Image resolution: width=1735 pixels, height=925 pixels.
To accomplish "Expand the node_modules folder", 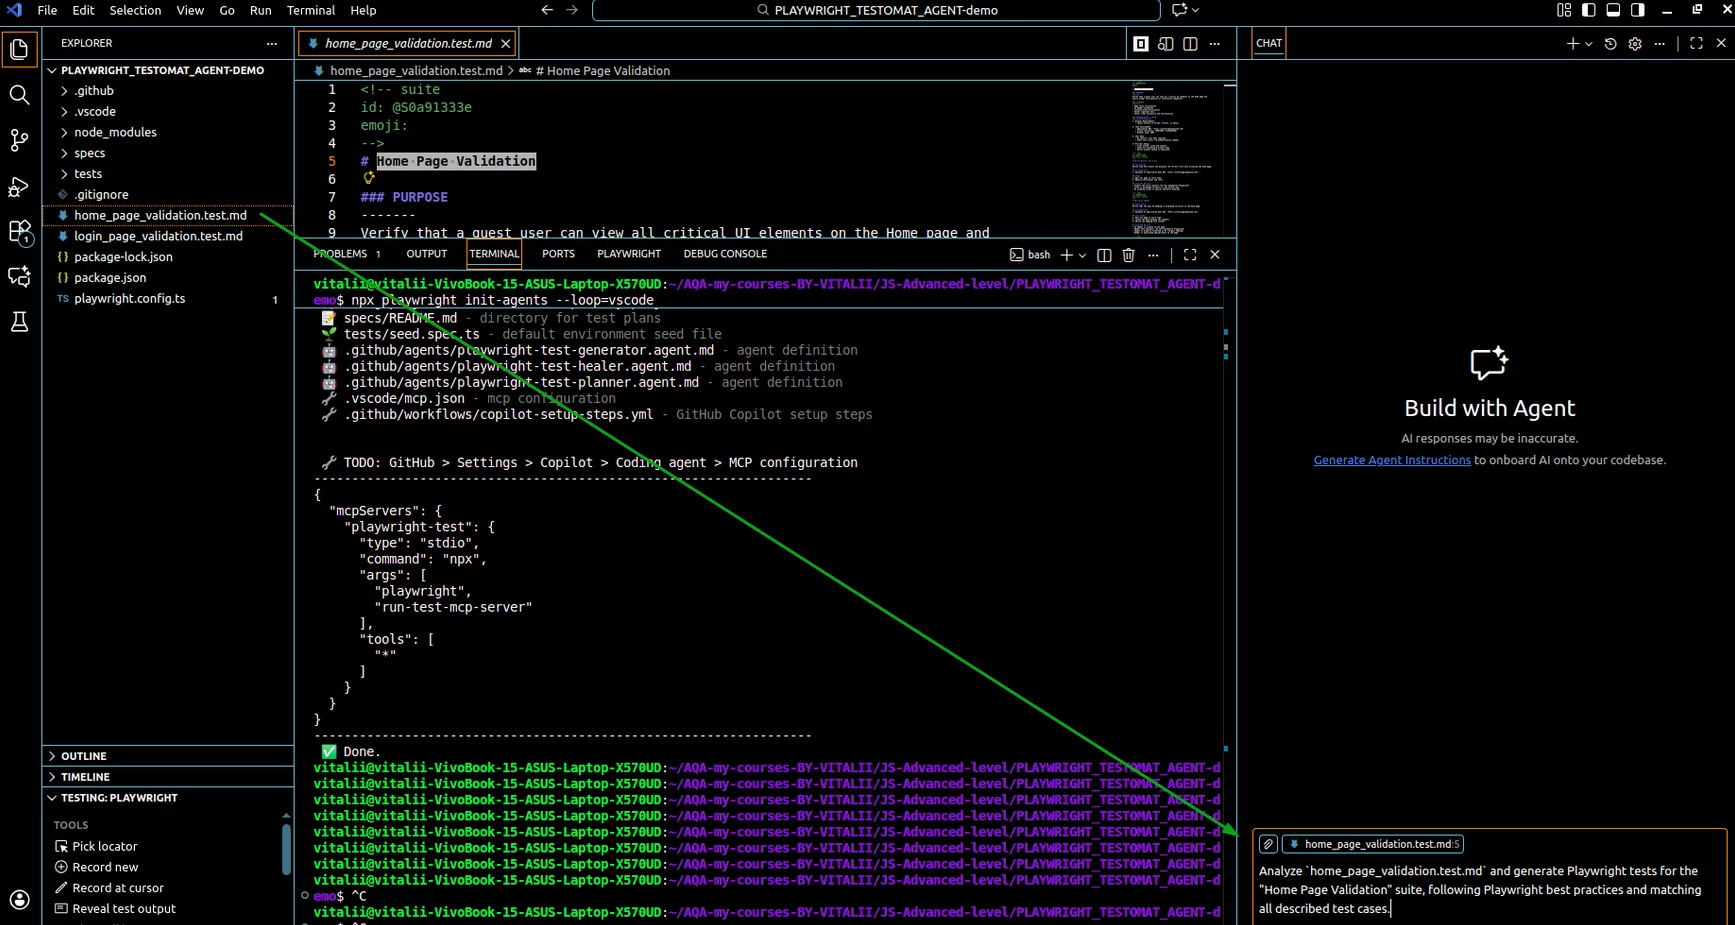I will coord(115,132).
